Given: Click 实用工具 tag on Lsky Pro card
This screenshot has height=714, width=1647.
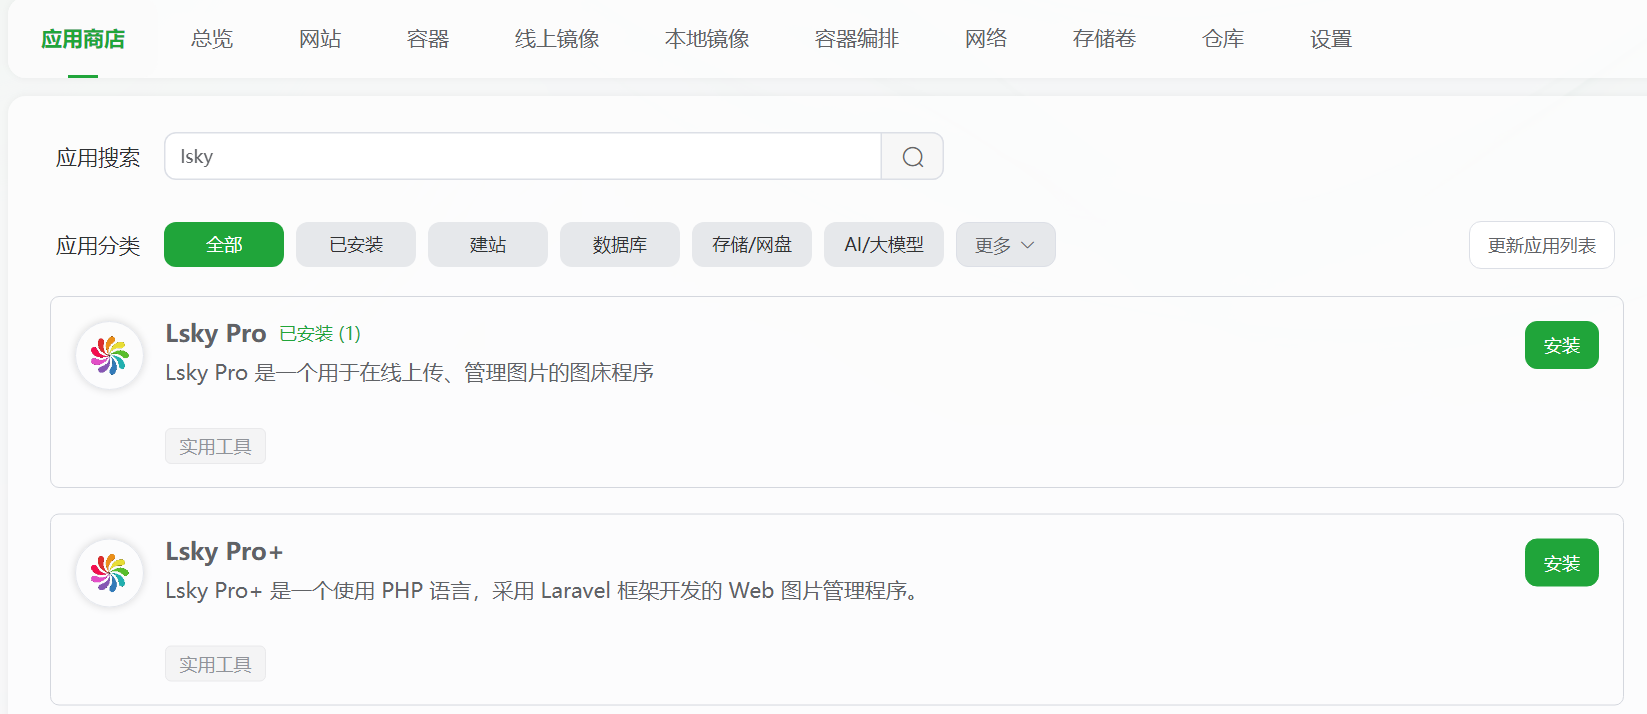Looking at the screenshot, I should pyautogui.click(x=215, y=446).
